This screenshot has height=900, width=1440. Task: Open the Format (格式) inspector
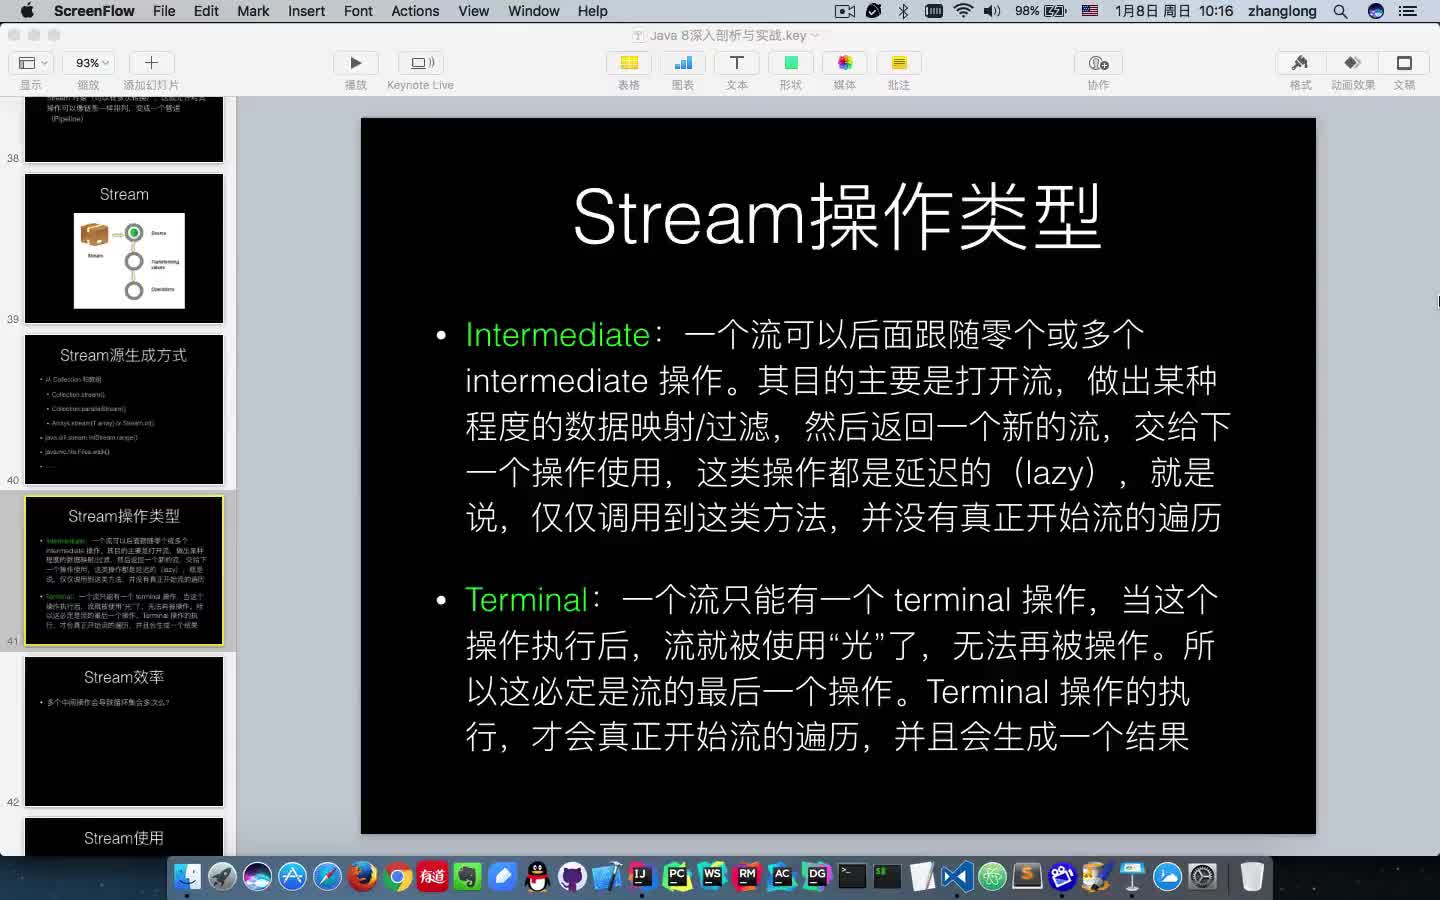coord(1300,63)
